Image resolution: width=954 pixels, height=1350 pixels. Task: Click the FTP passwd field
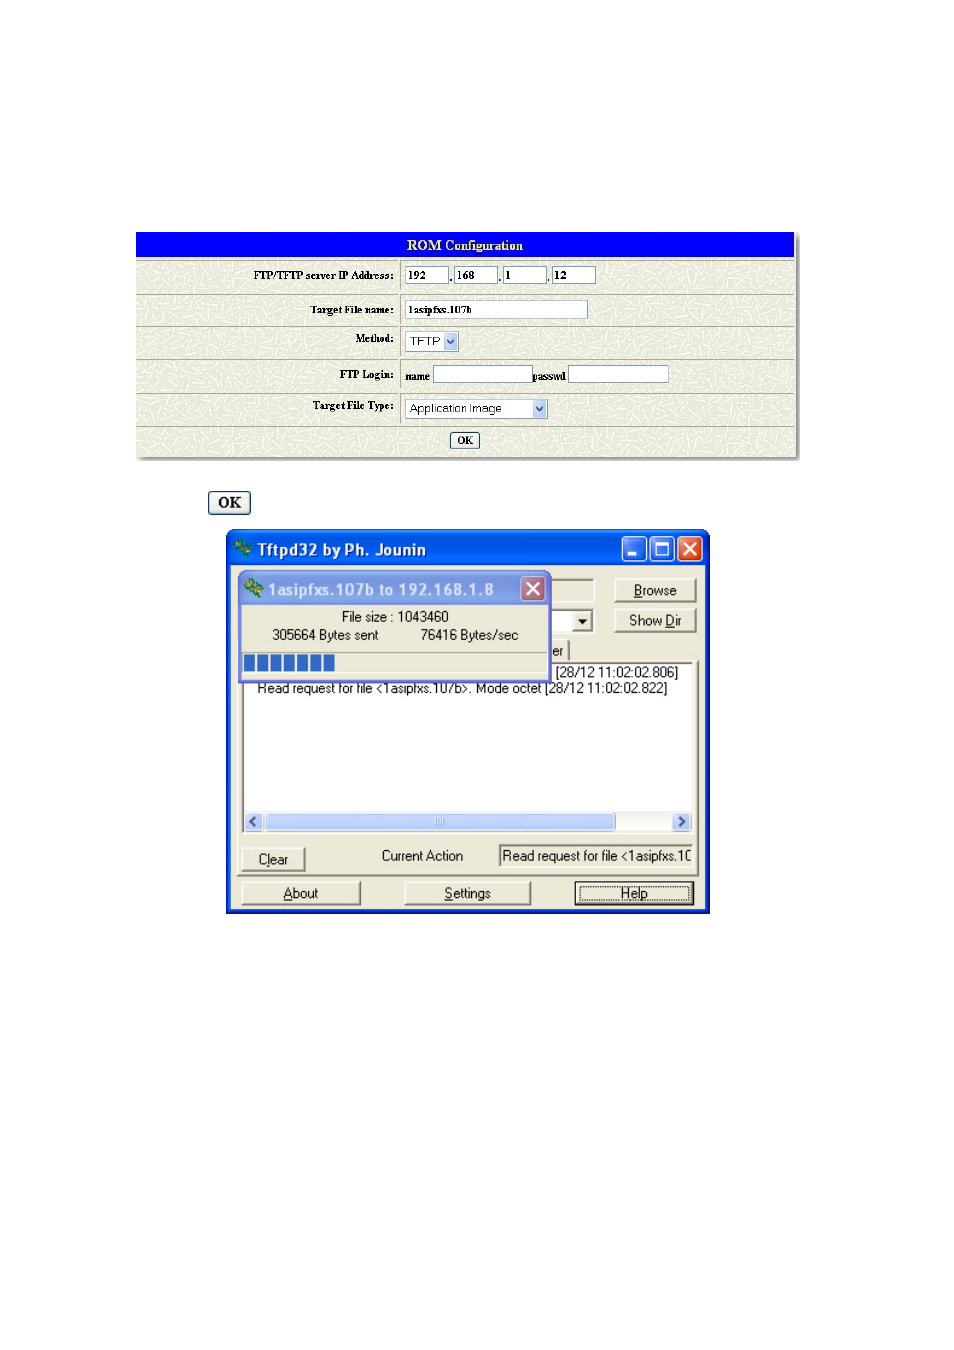pos(618,375)
